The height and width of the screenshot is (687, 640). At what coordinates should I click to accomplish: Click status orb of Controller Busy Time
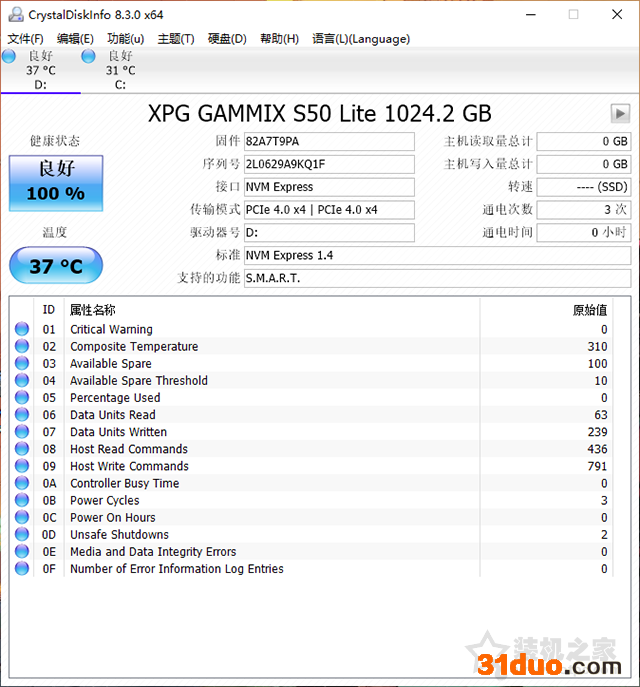pyautogui.click(x=22, y=482)
